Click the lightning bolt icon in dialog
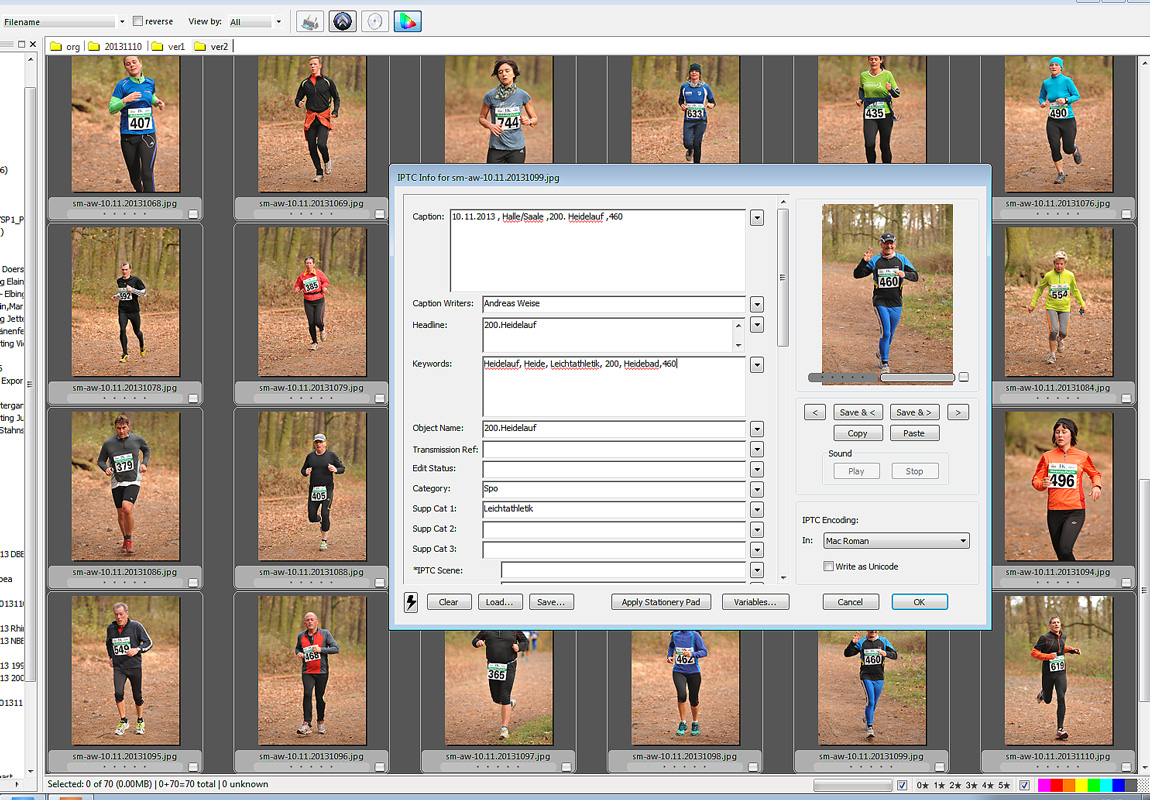This screenshot has height=800, width=1150. [410, 602]
